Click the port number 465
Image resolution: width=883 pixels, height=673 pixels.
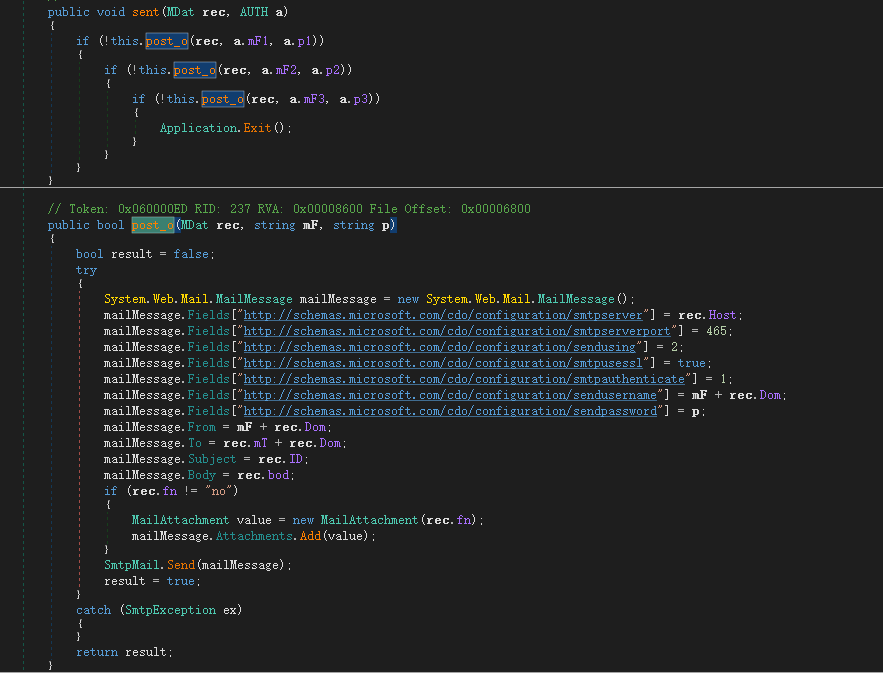pos(716,331)
